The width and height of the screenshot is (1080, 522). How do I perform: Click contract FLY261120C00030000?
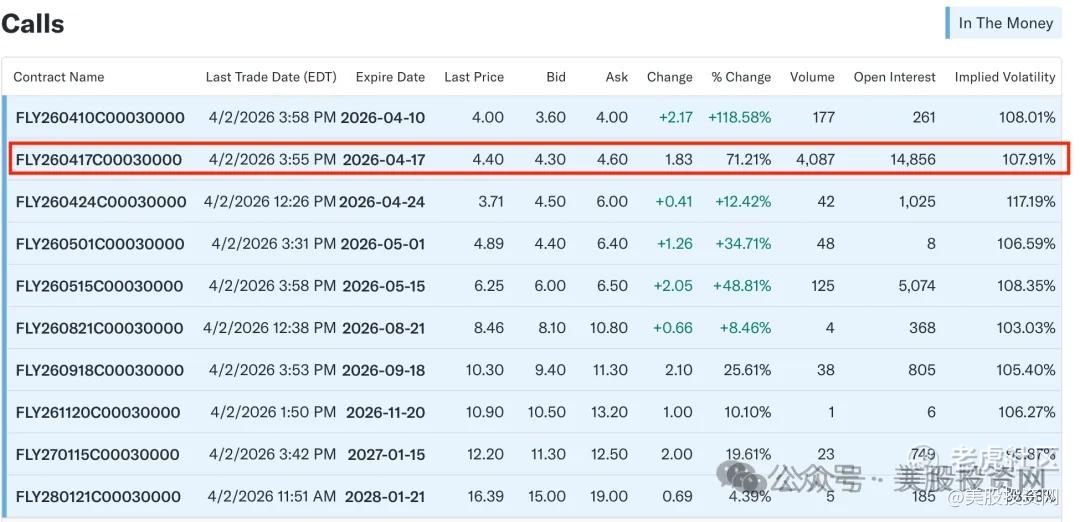pyautogui.click(x=98, y=412)
